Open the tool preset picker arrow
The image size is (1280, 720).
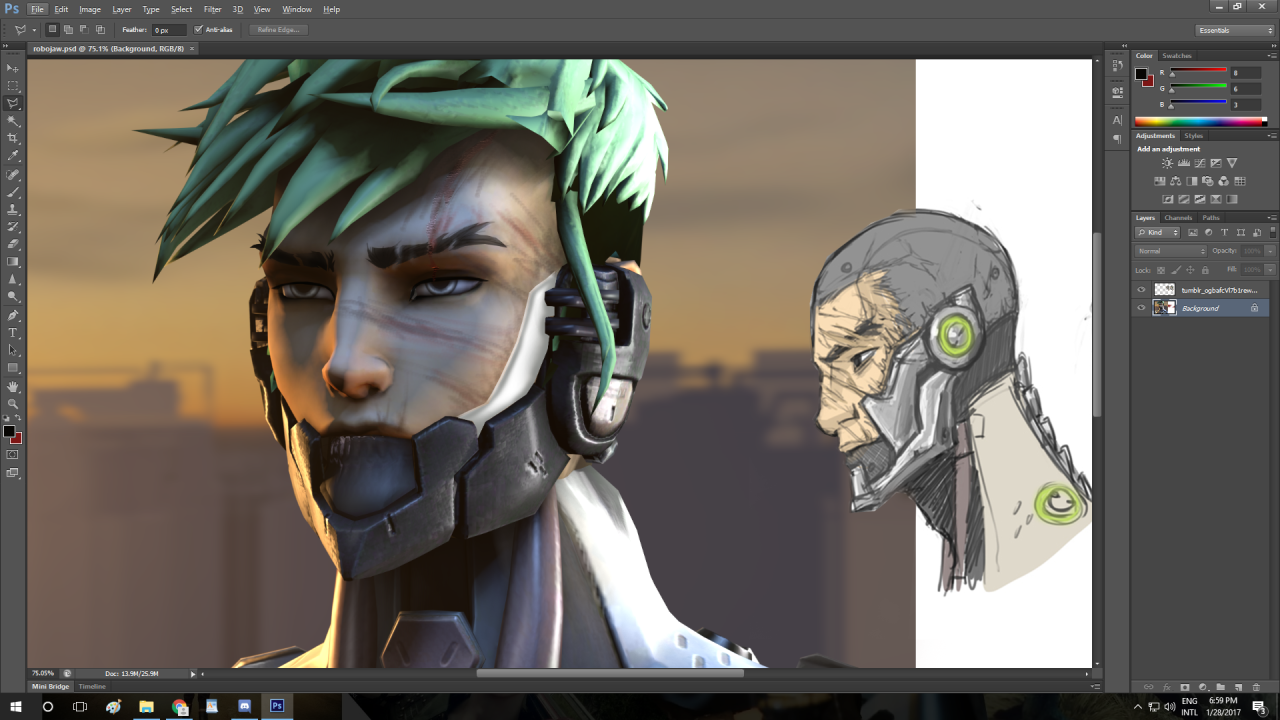tap(34, 30)
